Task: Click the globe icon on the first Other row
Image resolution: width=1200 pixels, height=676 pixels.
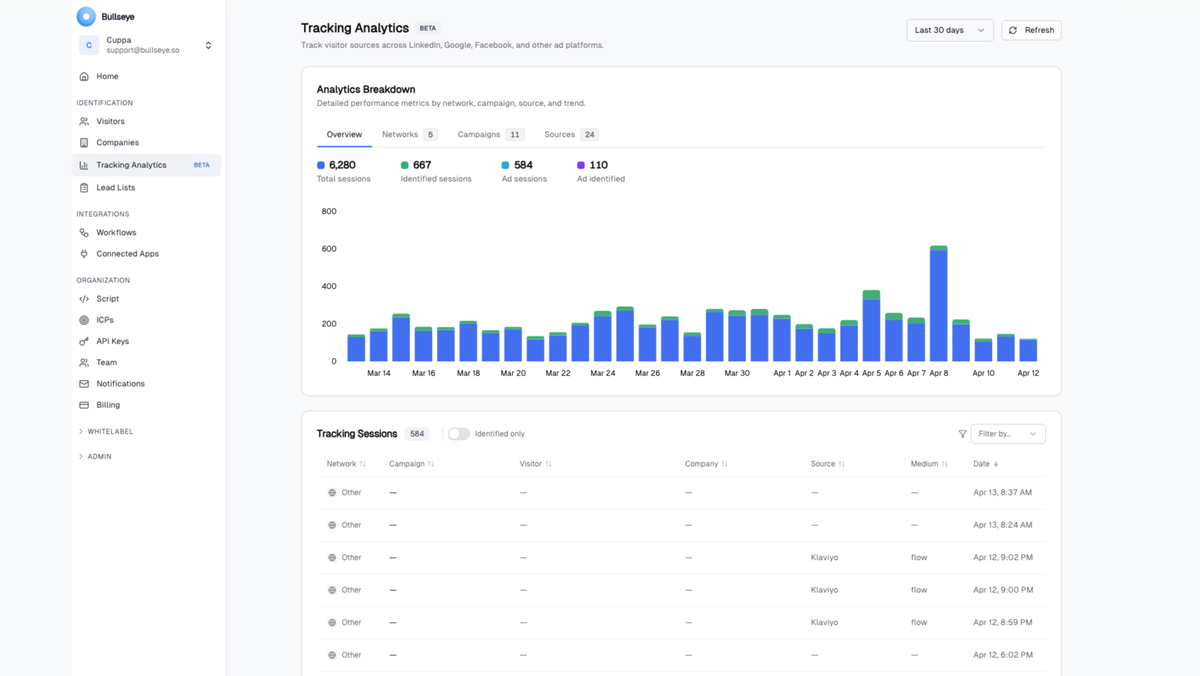Action: click(x=330, y=492)
